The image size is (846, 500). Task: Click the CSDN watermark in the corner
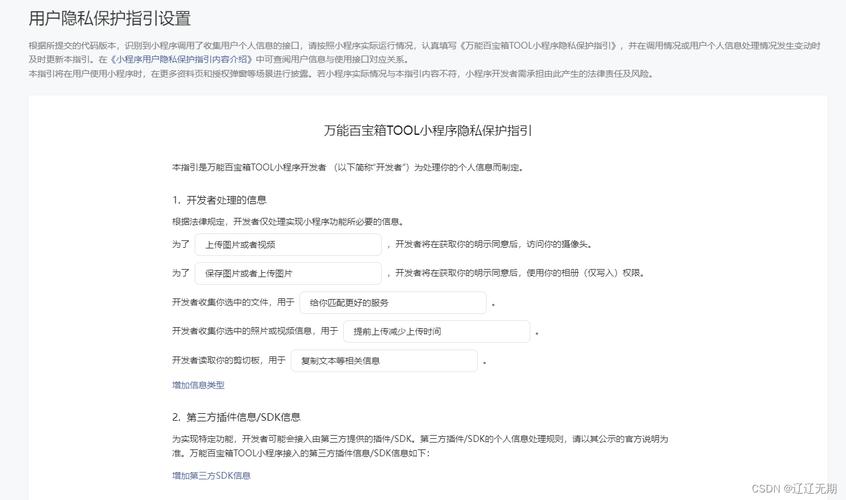[x=793, y=488]
